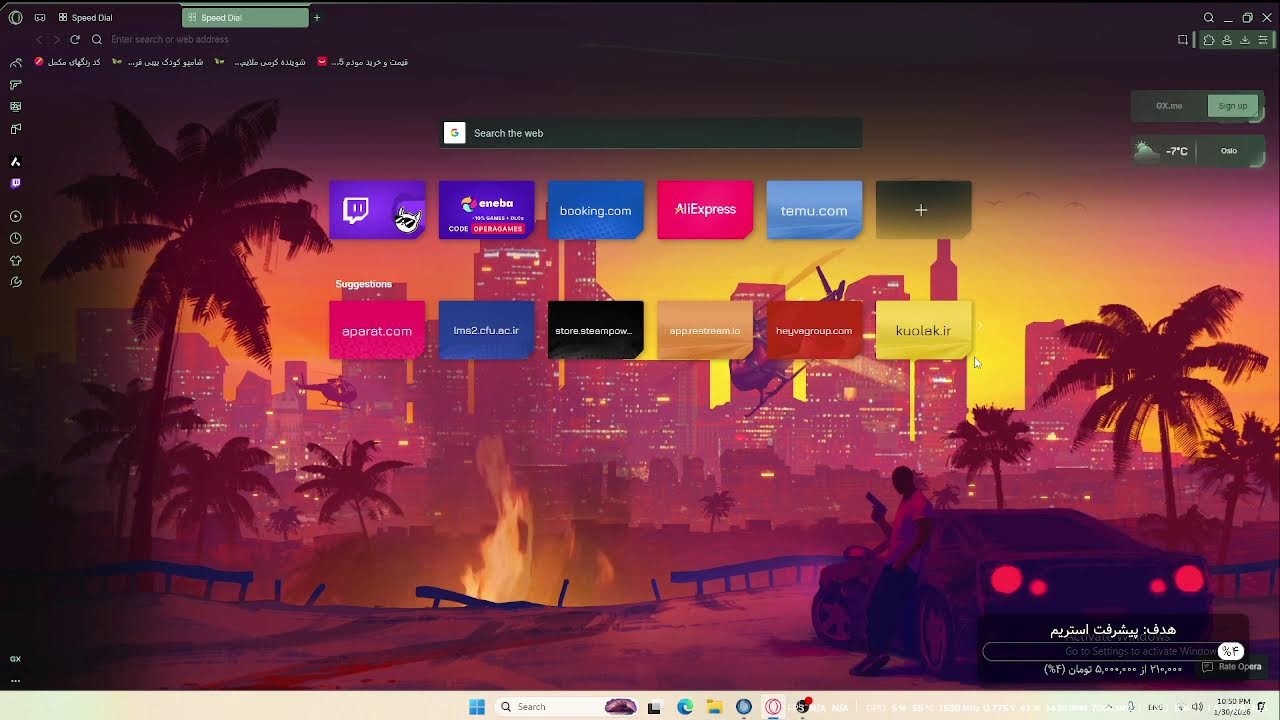The width and height of the screenshot is (1280, 720).
Task: Click the Search the web box
Action: (651, 133)
